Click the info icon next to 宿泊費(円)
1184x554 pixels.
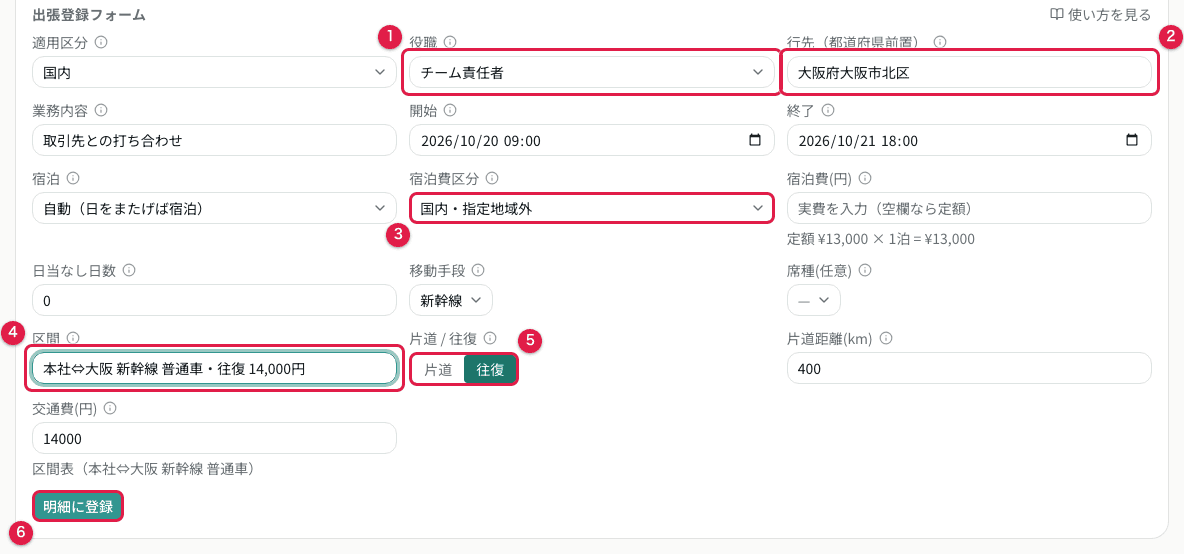865,178
